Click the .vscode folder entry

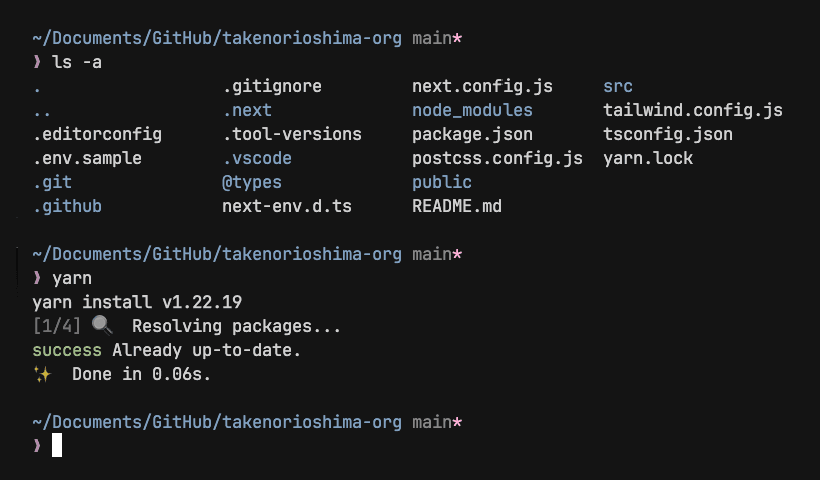coord(257,158)
